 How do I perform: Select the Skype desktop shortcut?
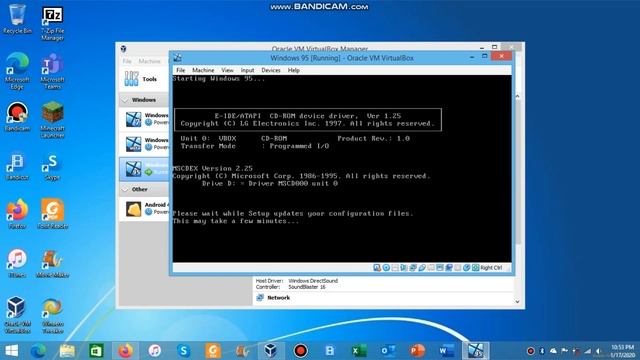(52, 167)
